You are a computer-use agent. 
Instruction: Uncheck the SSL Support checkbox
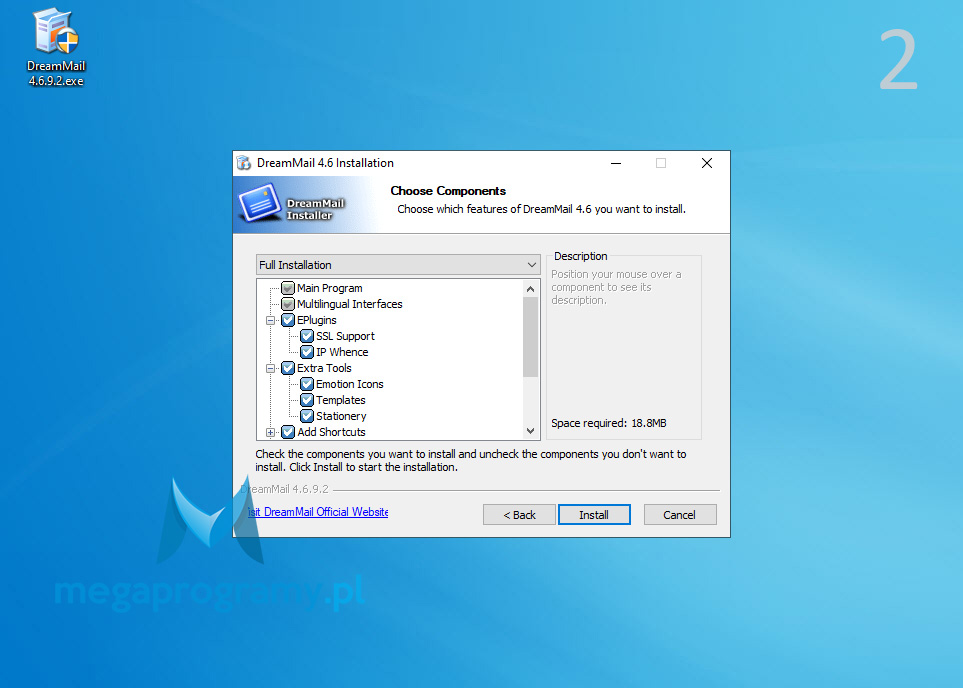307,336
